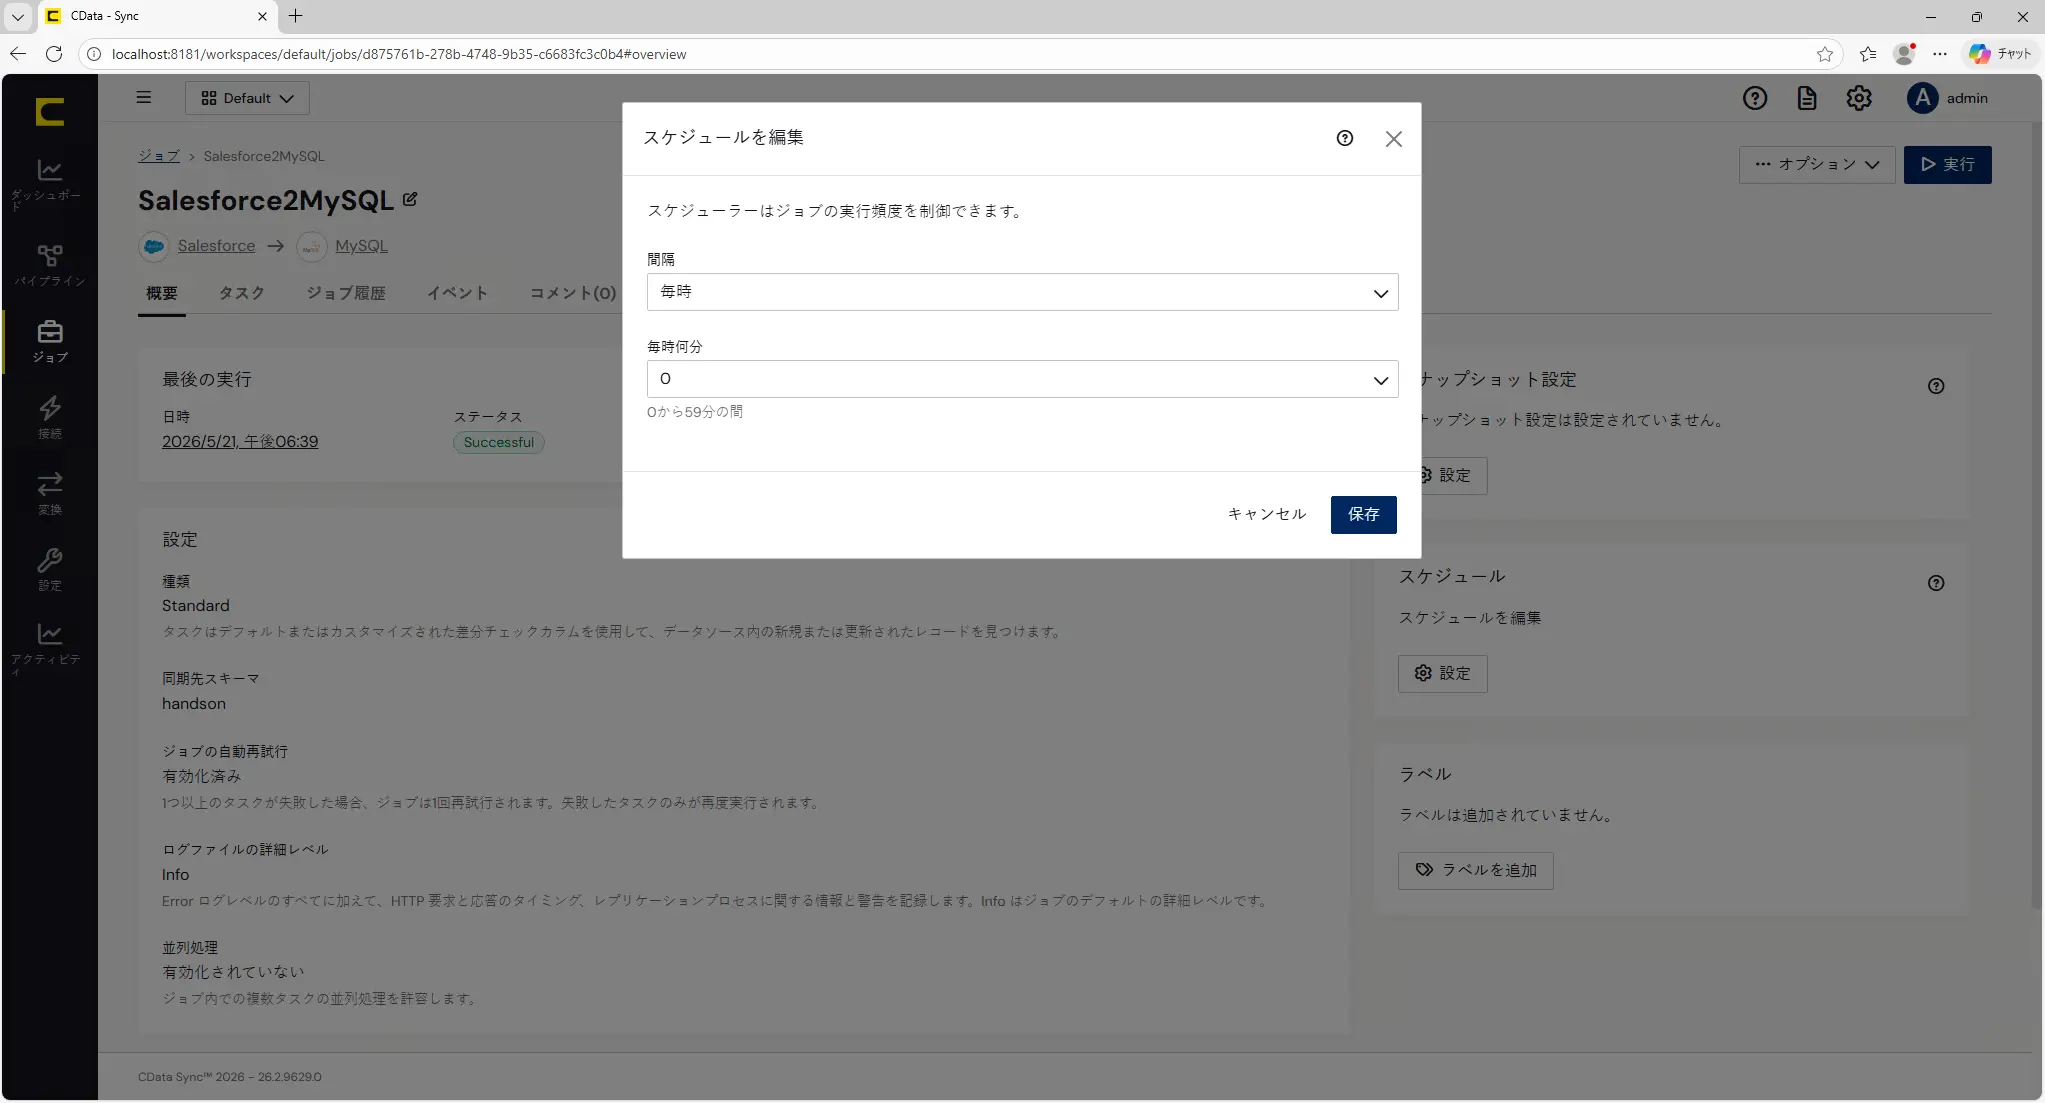The image size is (2045, 1103).
Task: Switch to the イベント tab
Action: (458, 293)
